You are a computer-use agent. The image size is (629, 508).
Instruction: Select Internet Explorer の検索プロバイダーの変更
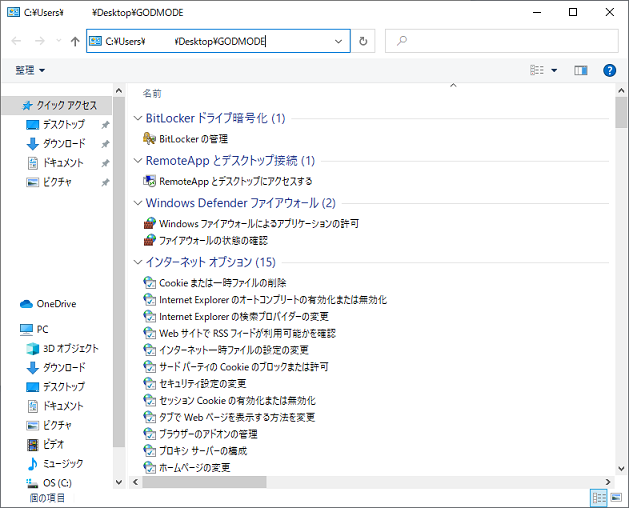pos(244,317)
